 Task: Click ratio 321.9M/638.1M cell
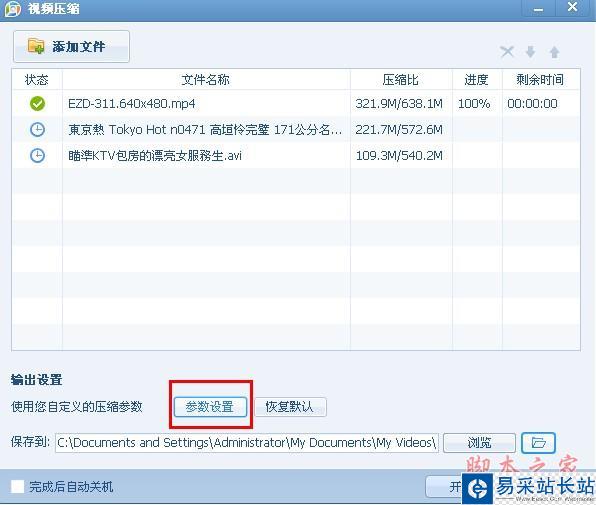(399, 104)
